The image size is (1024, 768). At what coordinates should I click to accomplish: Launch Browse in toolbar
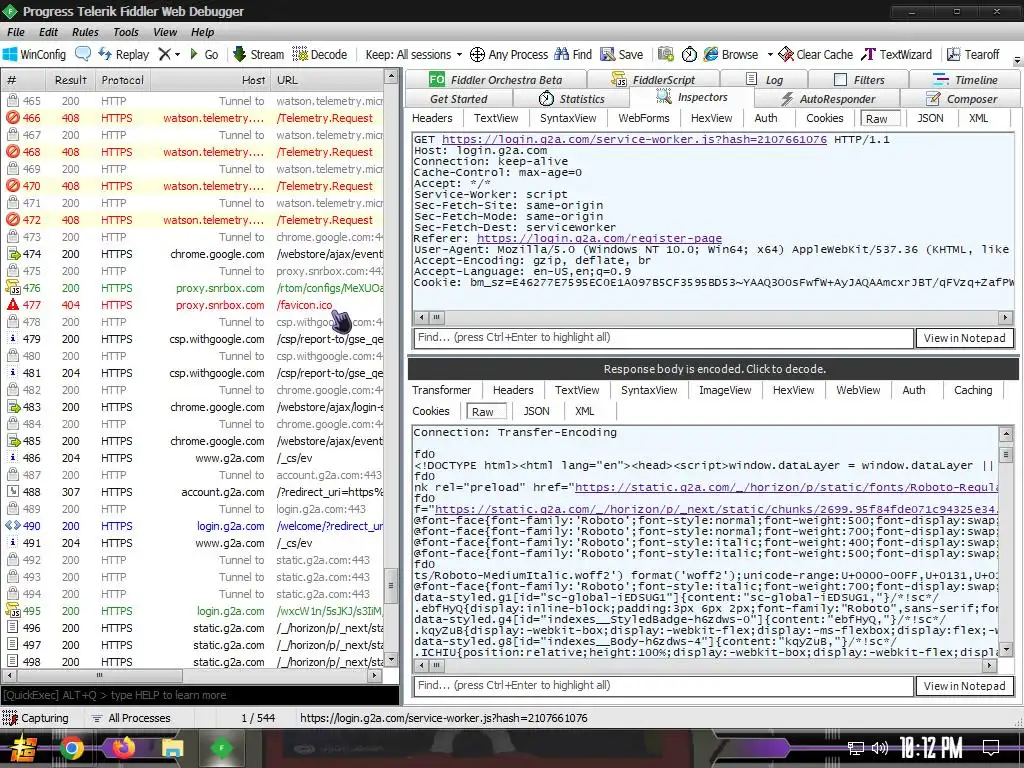pyautogui.click(x=731, y=54)
